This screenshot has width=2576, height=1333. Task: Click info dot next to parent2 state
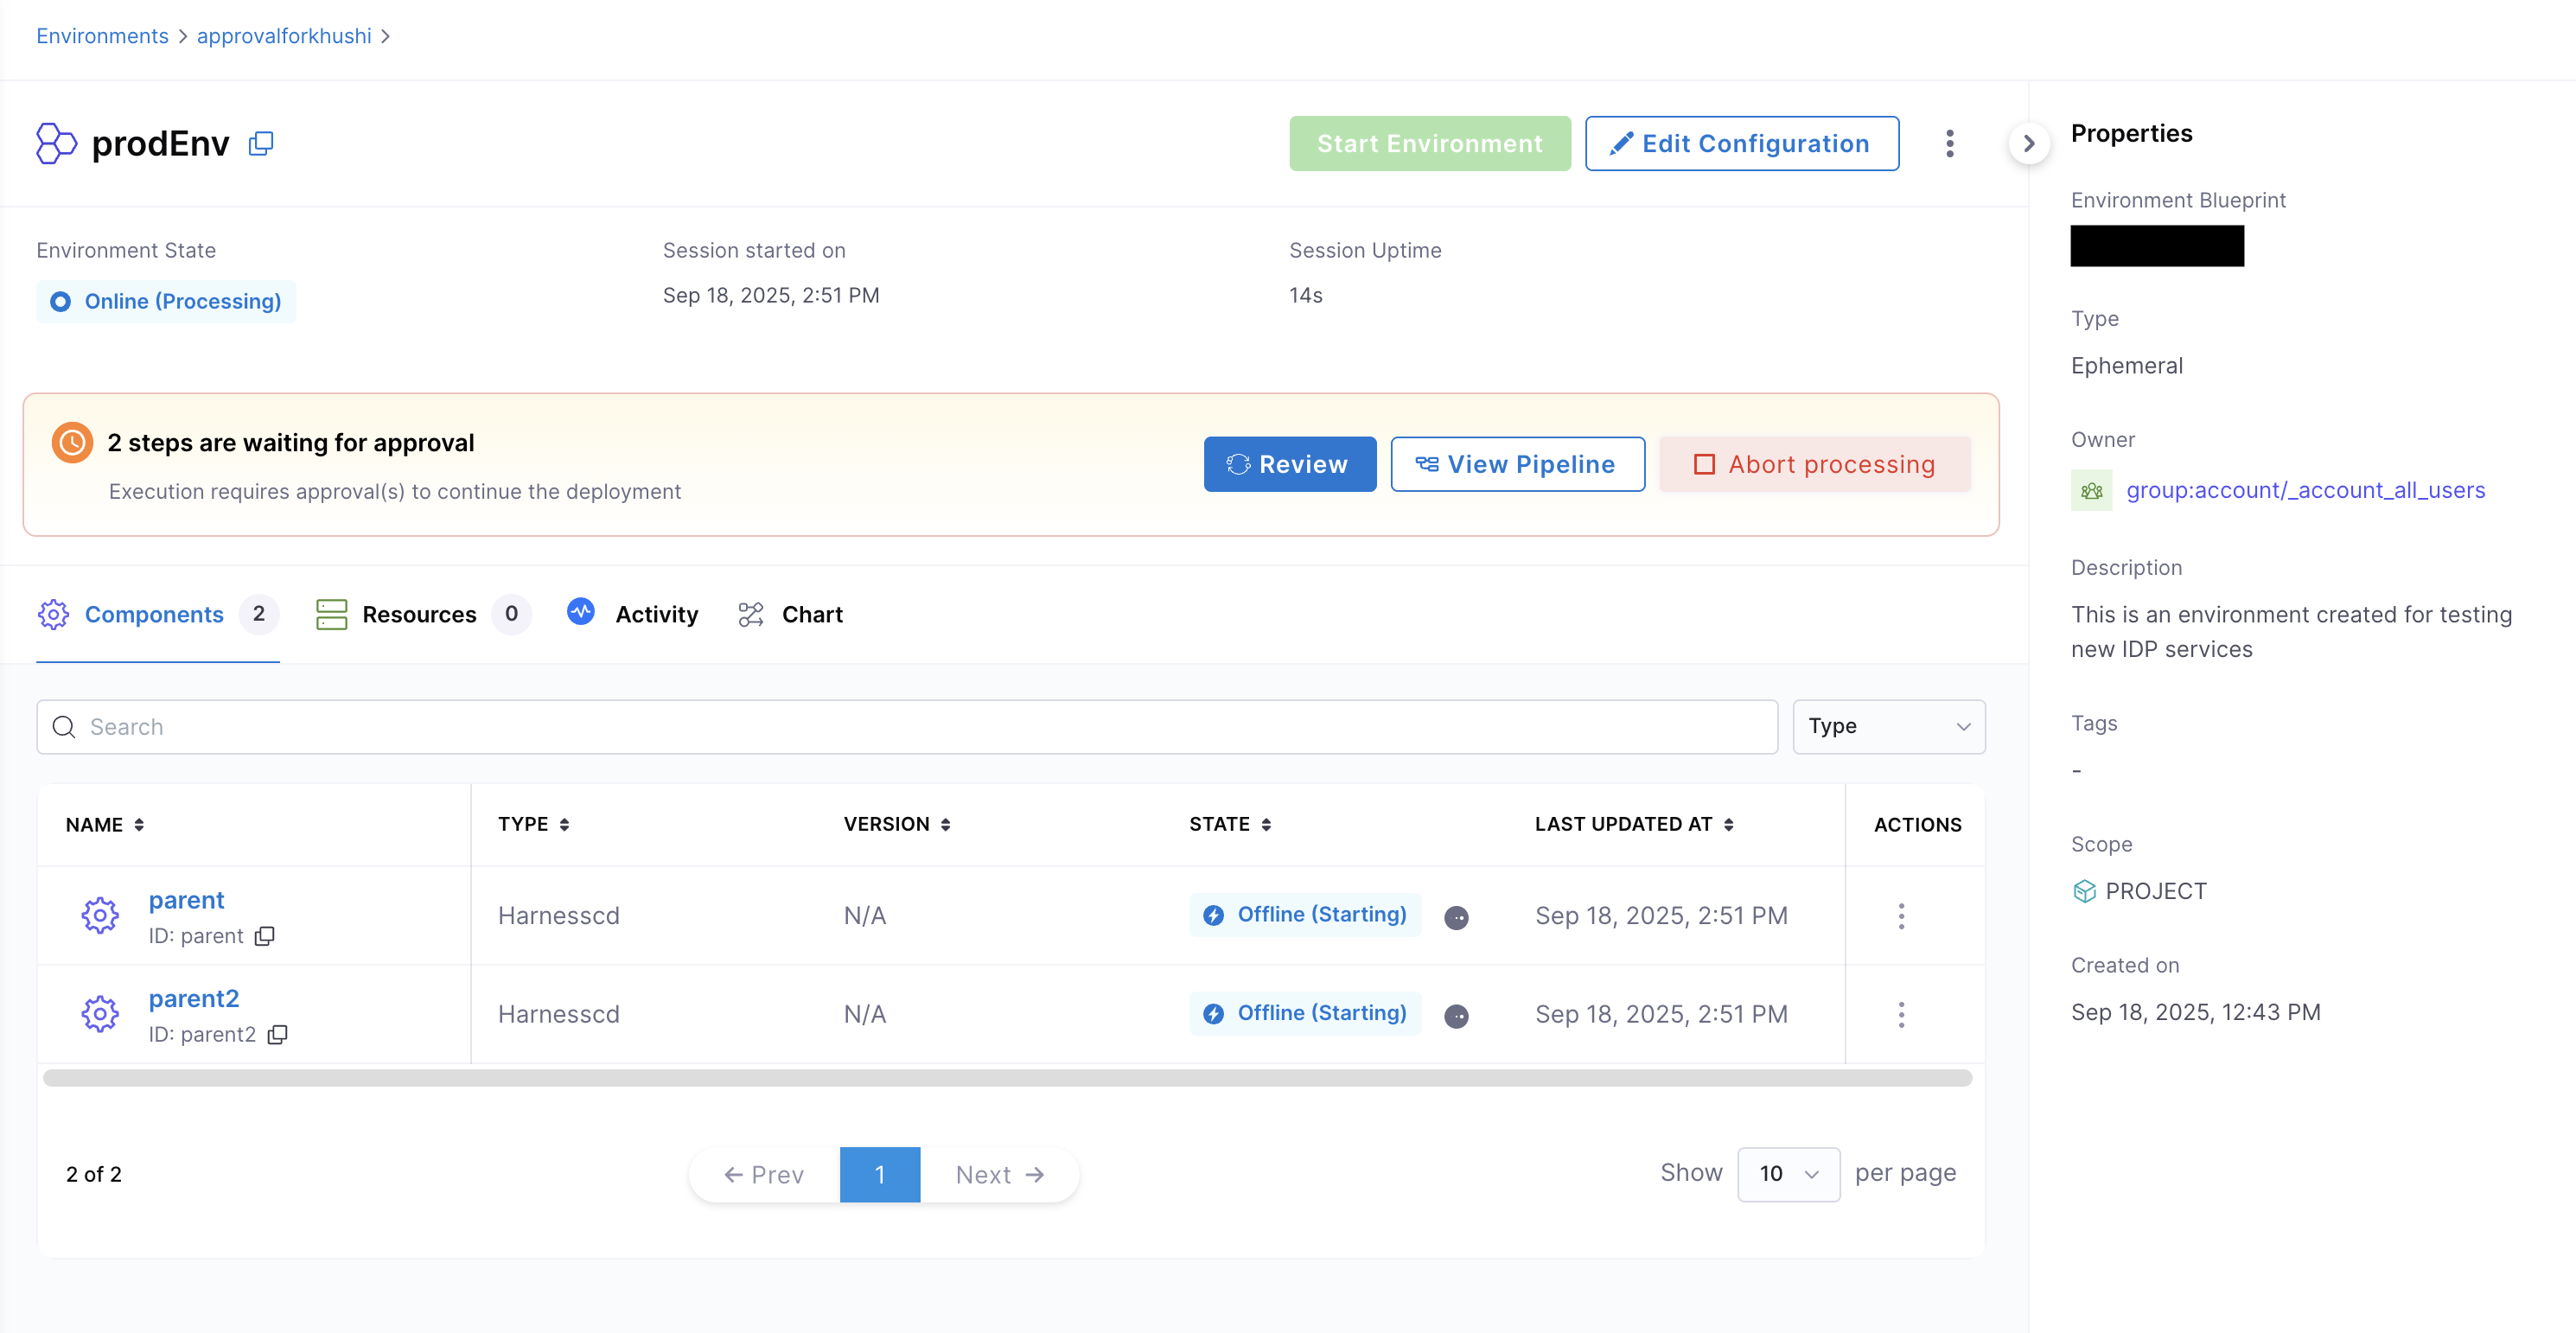point(1456,1016)
